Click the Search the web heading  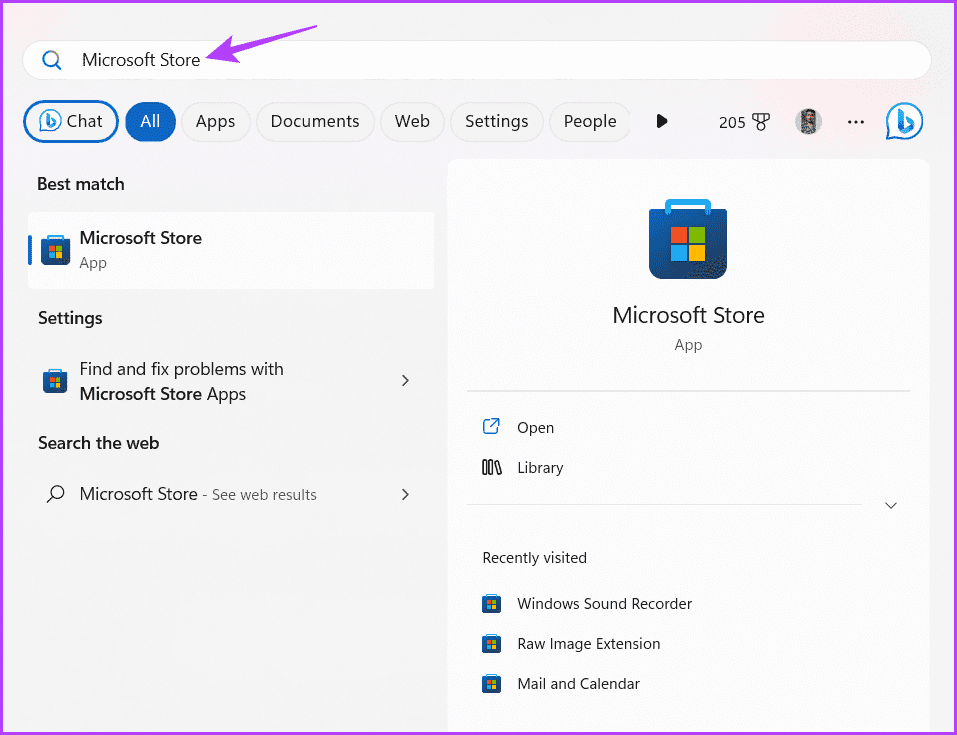[98, 443]
